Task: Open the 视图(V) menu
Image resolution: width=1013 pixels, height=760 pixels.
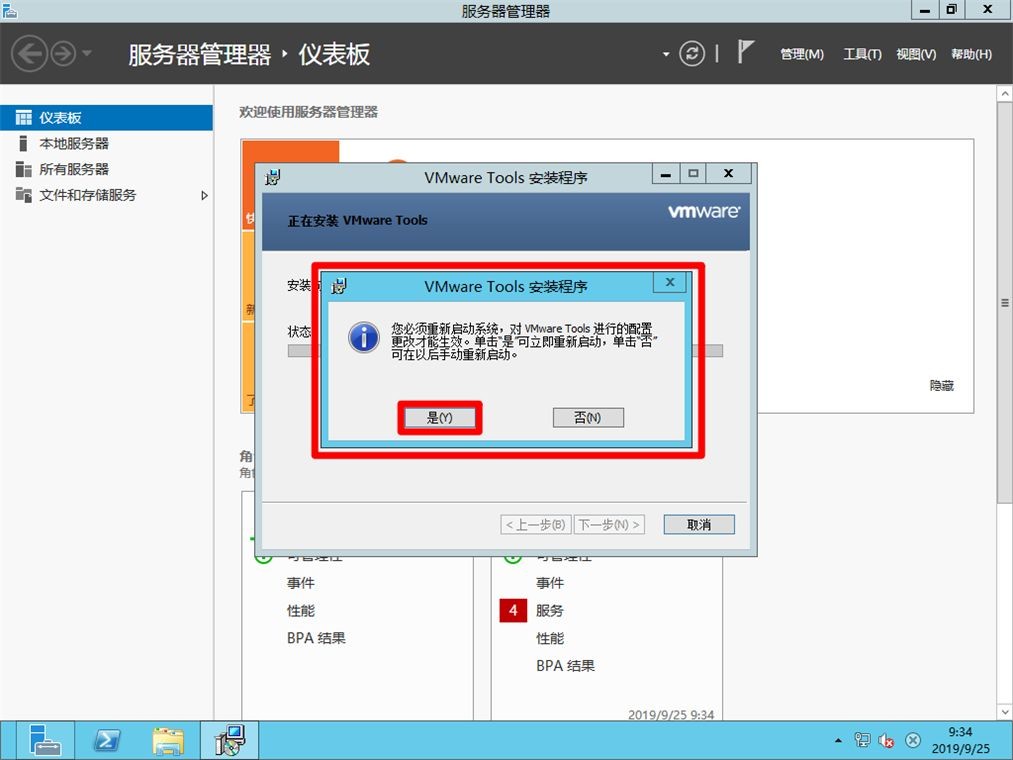Action: pos(916,54)
